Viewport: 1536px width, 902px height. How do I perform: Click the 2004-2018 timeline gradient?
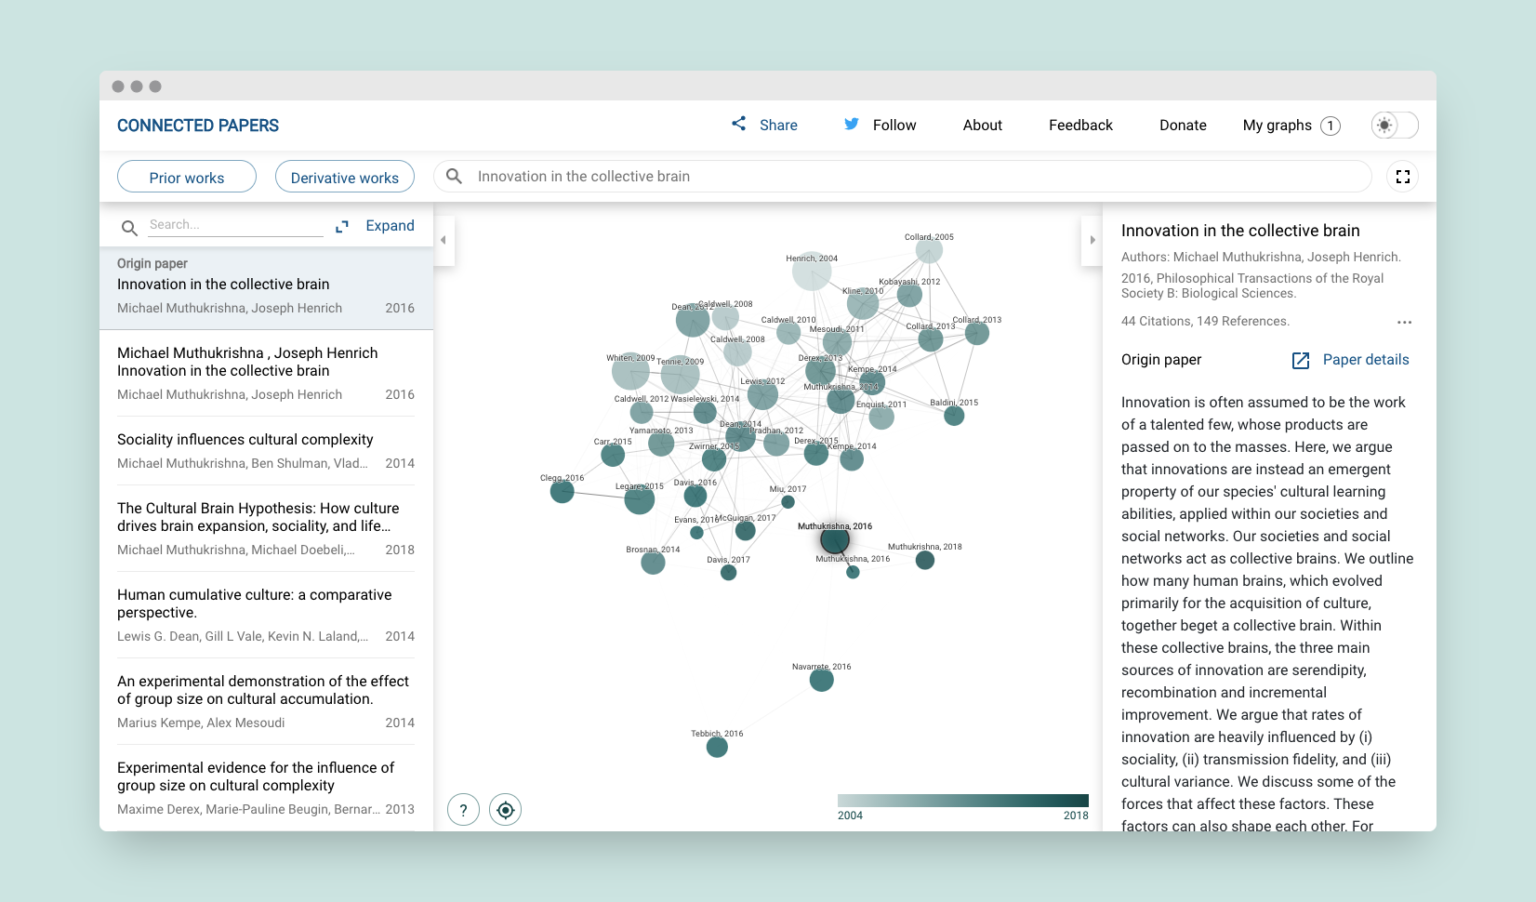click(x=962, y=800)
